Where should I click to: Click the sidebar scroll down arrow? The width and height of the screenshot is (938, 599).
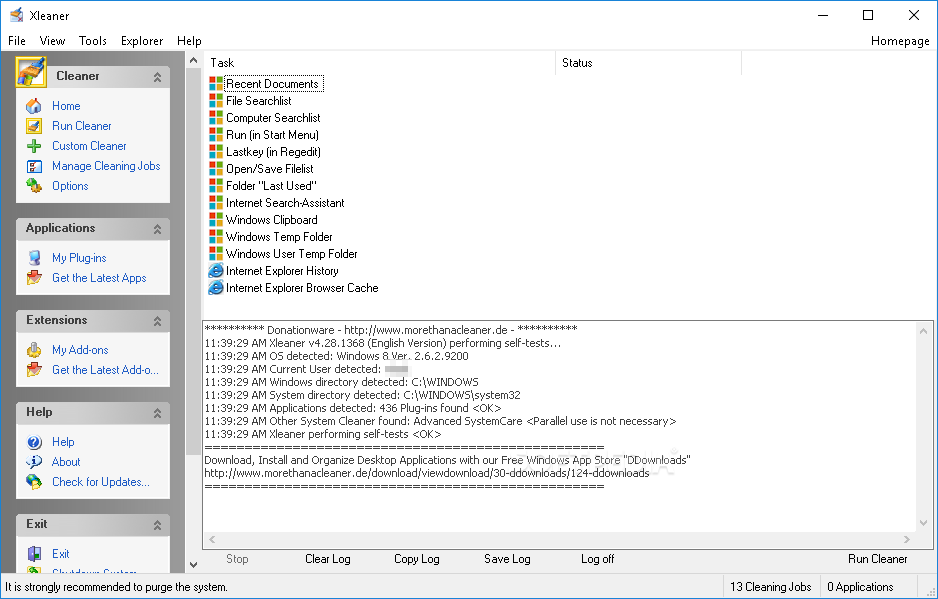coord(193,564)
